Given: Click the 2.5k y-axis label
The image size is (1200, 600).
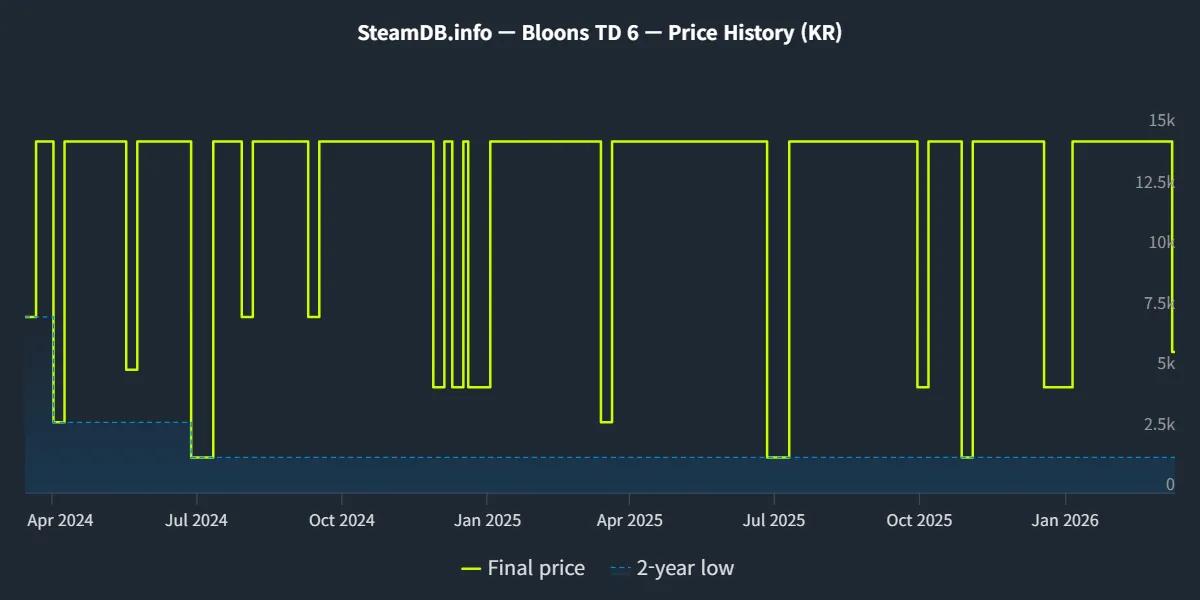Looking at the screenshot, I should [x=1158, y=424].
